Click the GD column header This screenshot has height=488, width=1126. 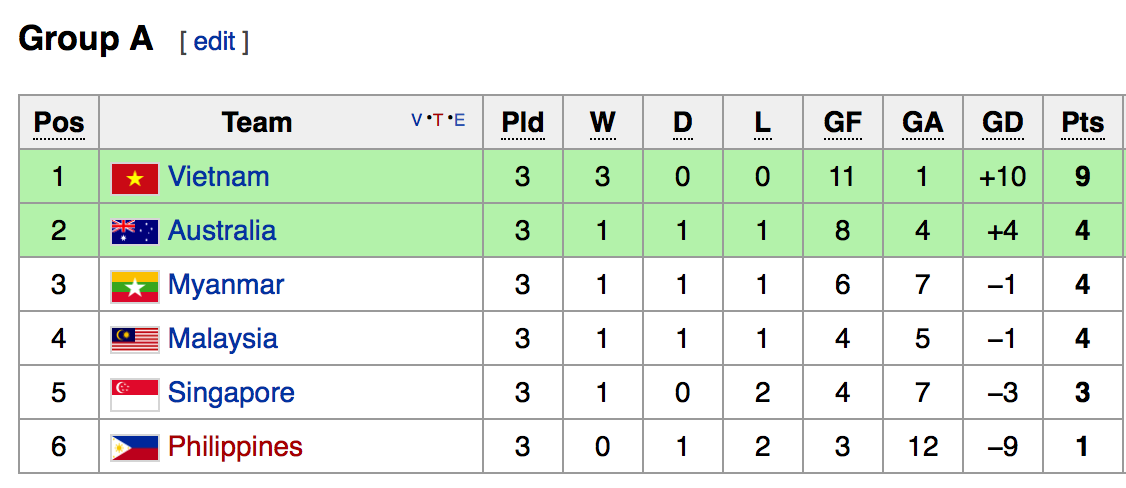pyautogui.click(x=1002, y=123)
